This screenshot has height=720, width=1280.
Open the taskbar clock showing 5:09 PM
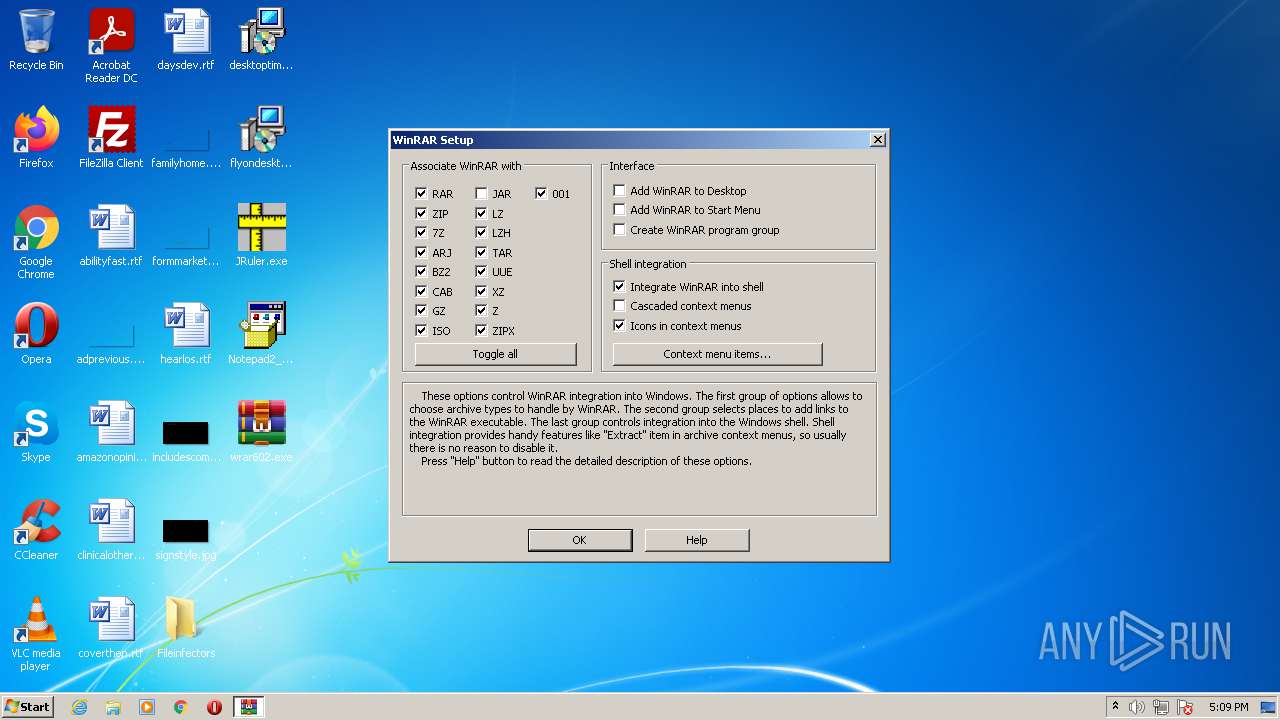1228,707
